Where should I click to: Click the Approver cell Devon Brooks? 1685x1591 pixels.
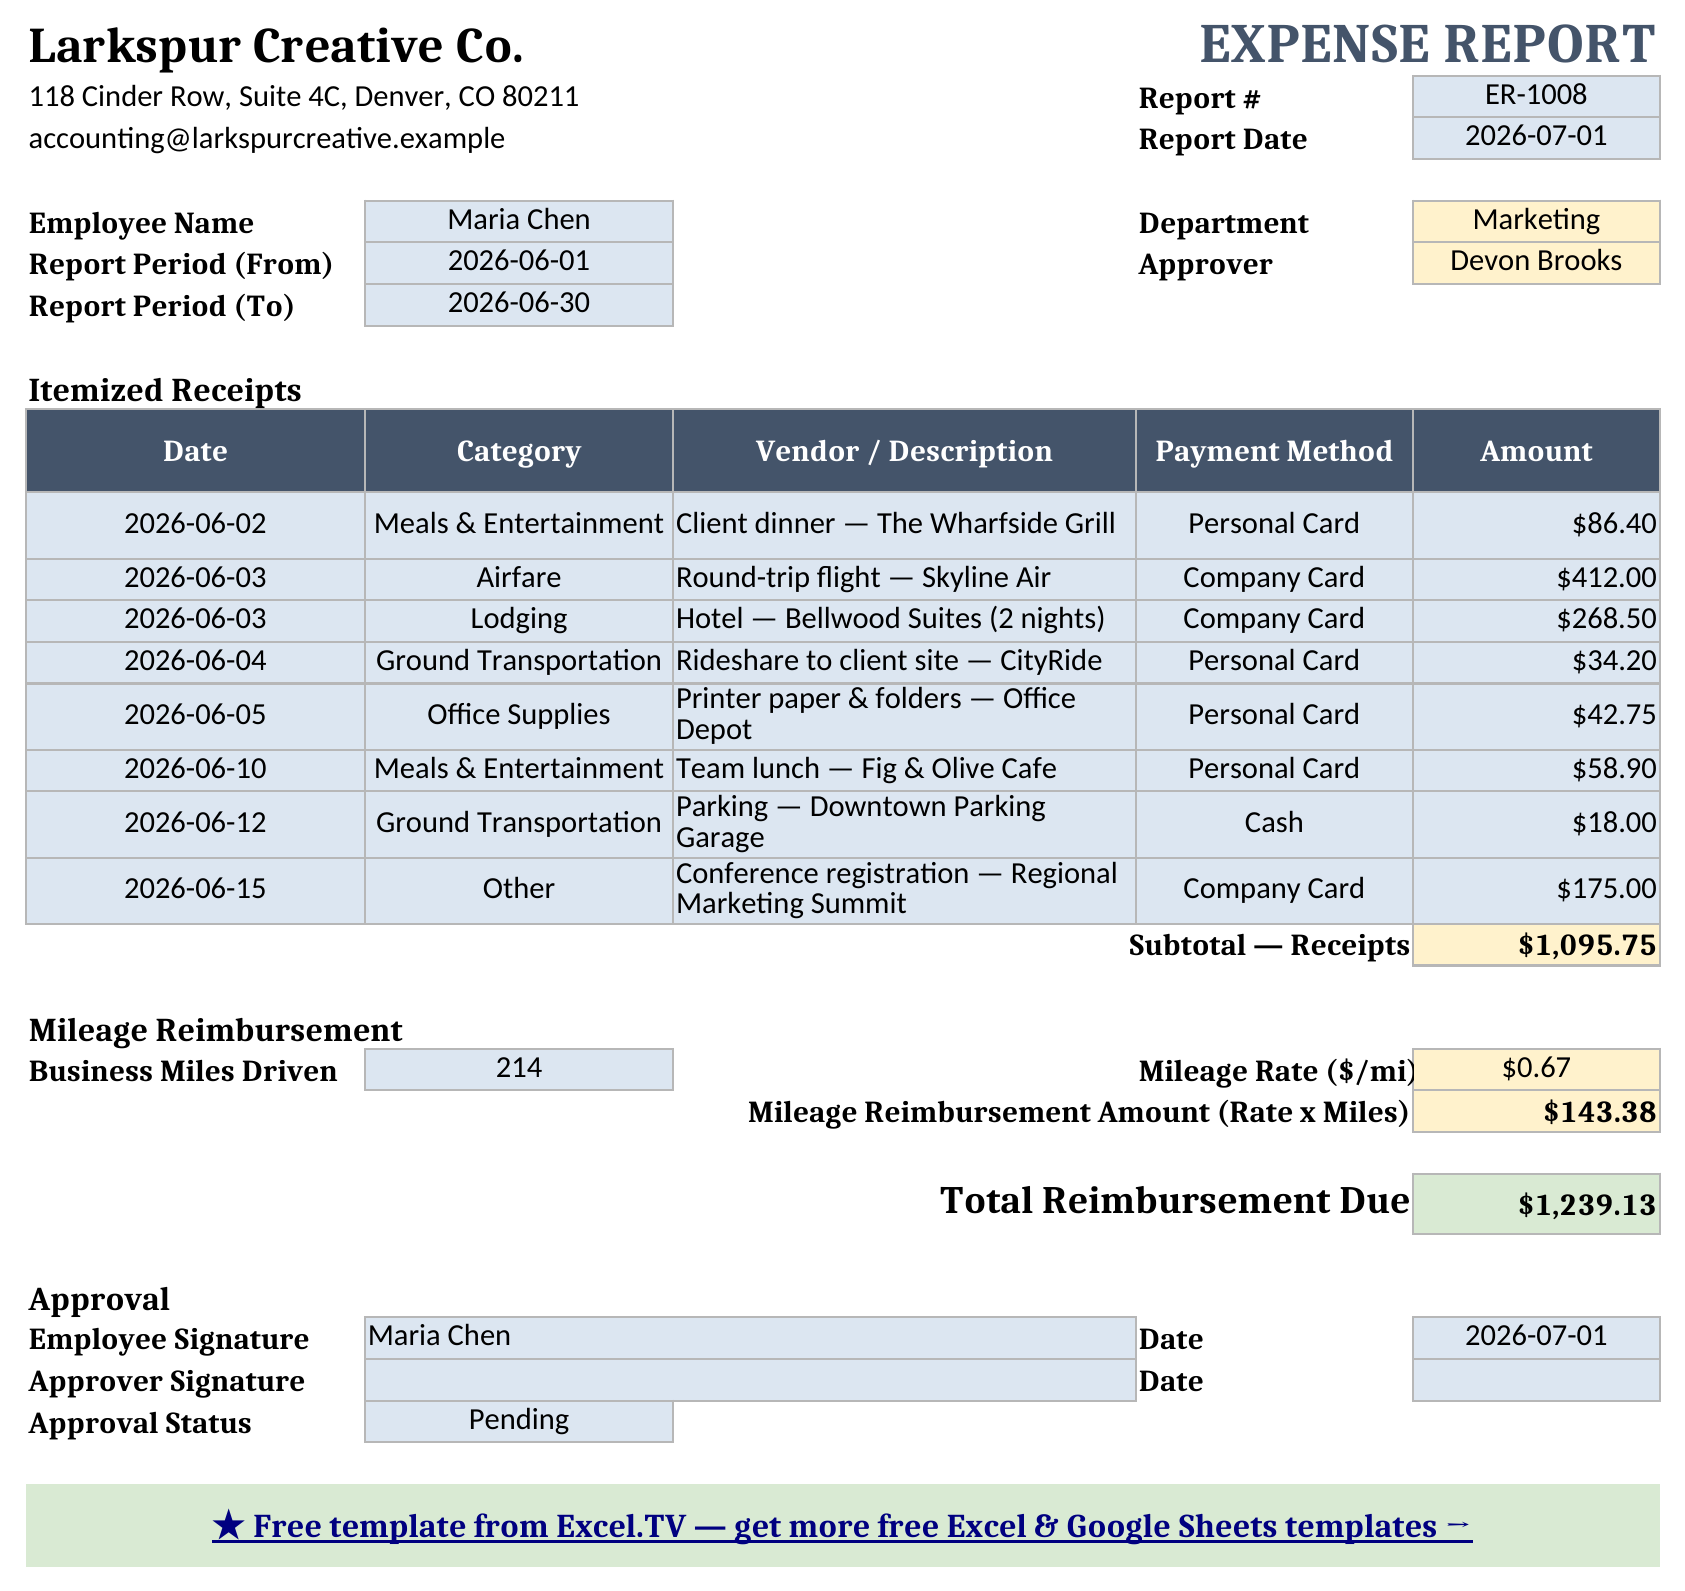1536,263
